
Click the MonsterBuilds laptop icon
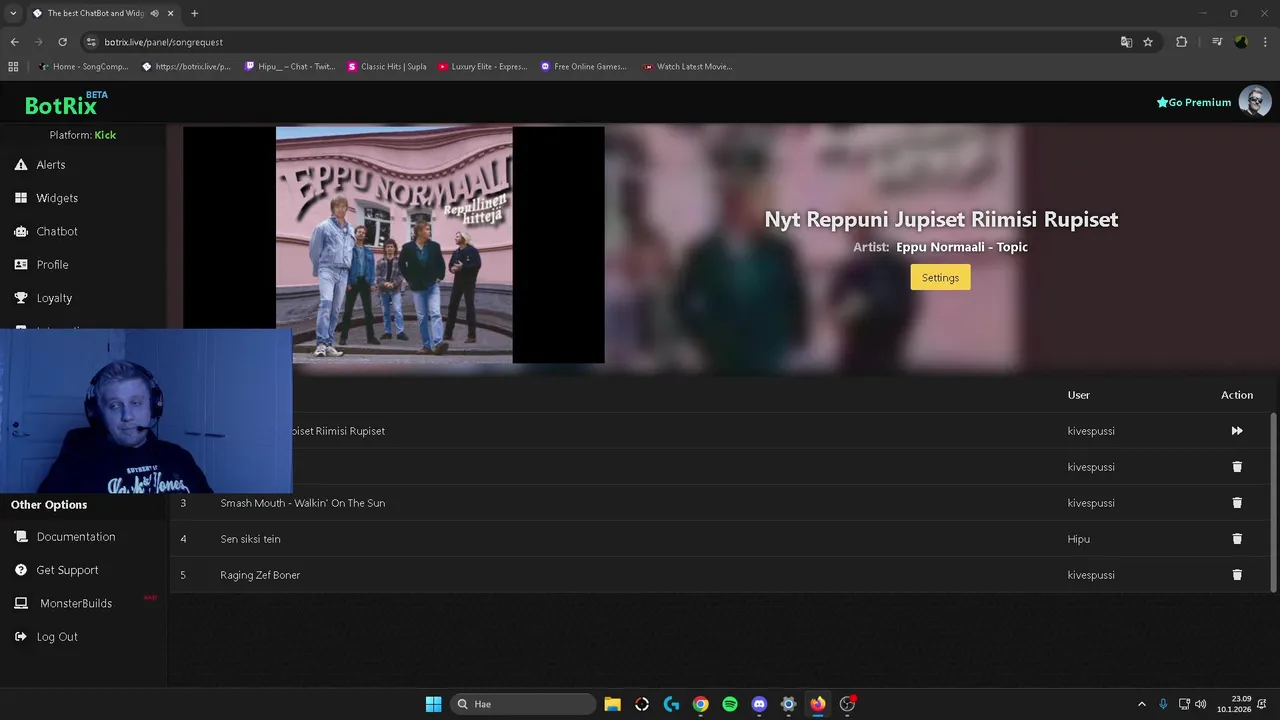[x=20, y=604]
